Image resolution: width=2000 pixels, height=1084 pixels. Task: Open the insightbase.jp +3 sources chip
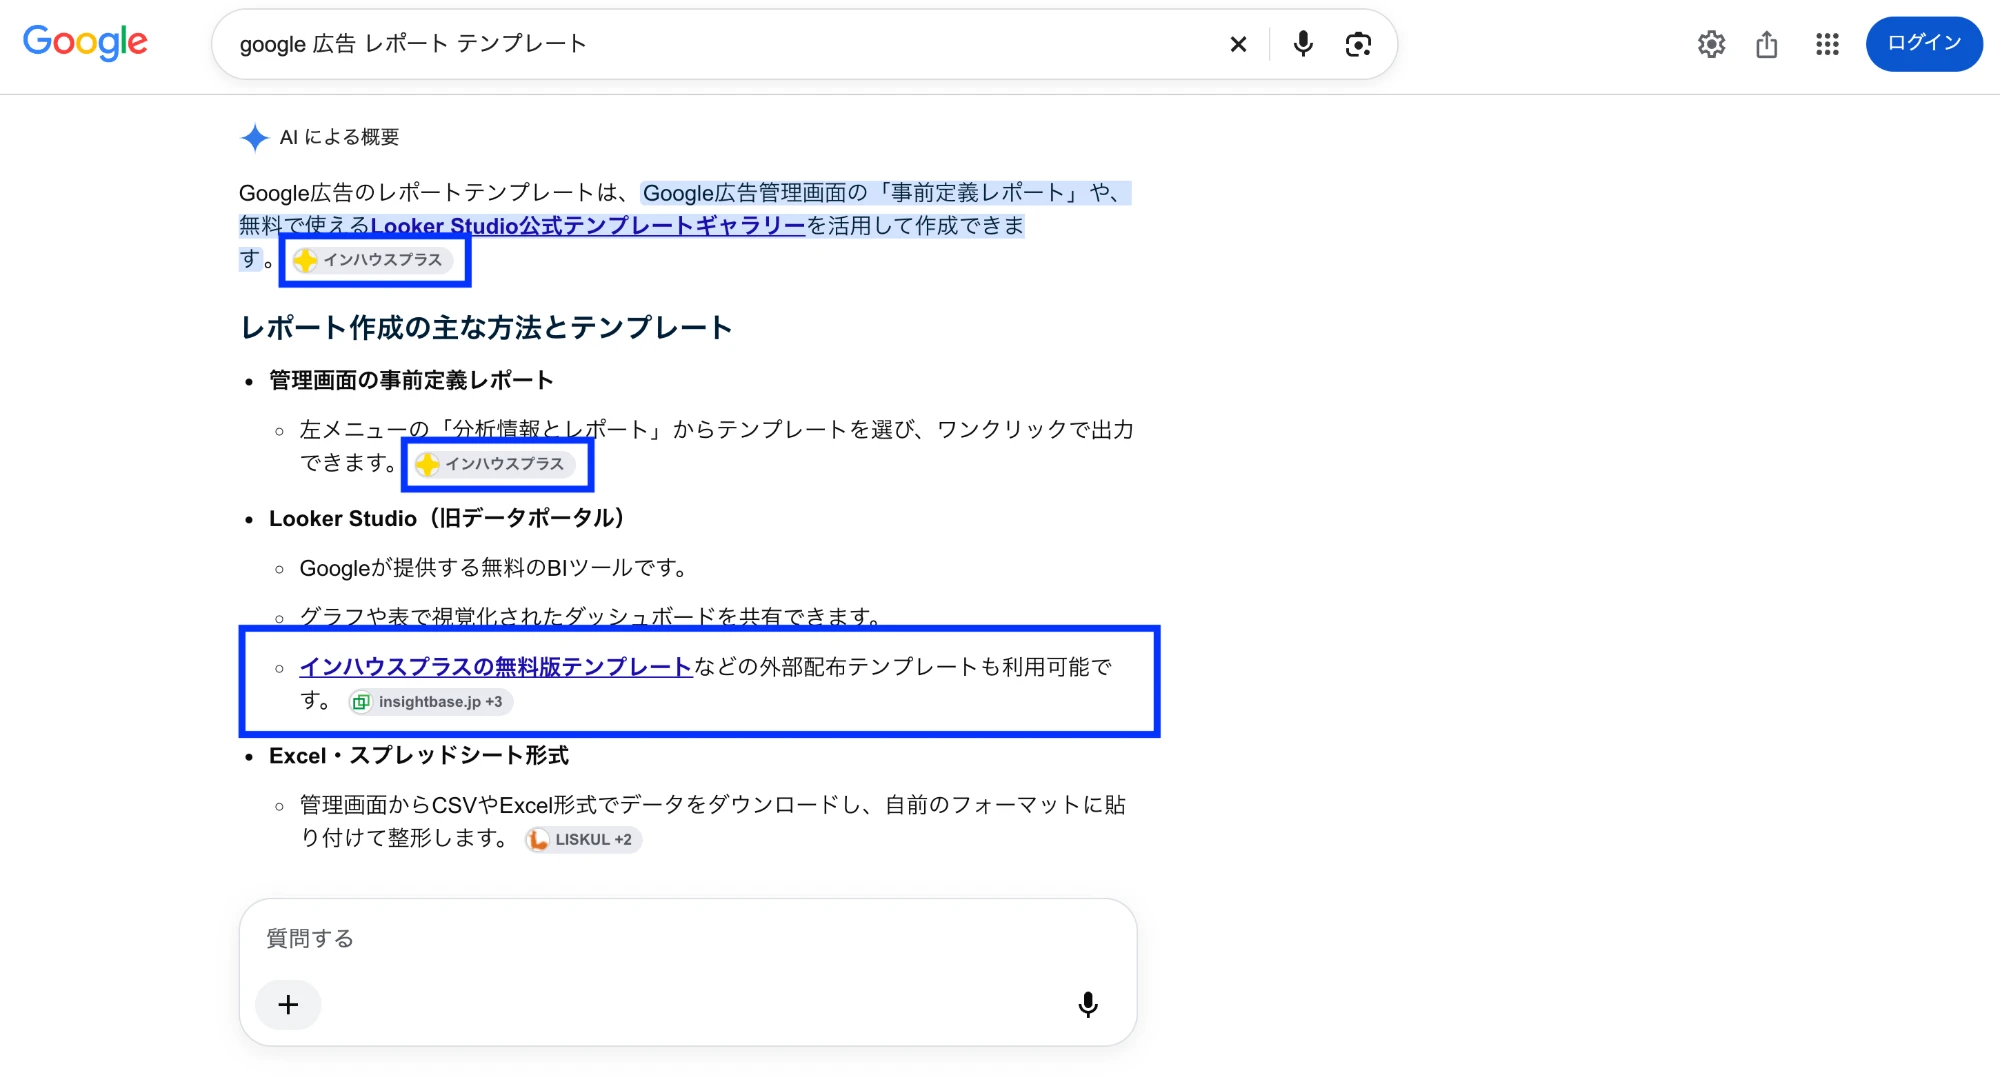(430, 702)
